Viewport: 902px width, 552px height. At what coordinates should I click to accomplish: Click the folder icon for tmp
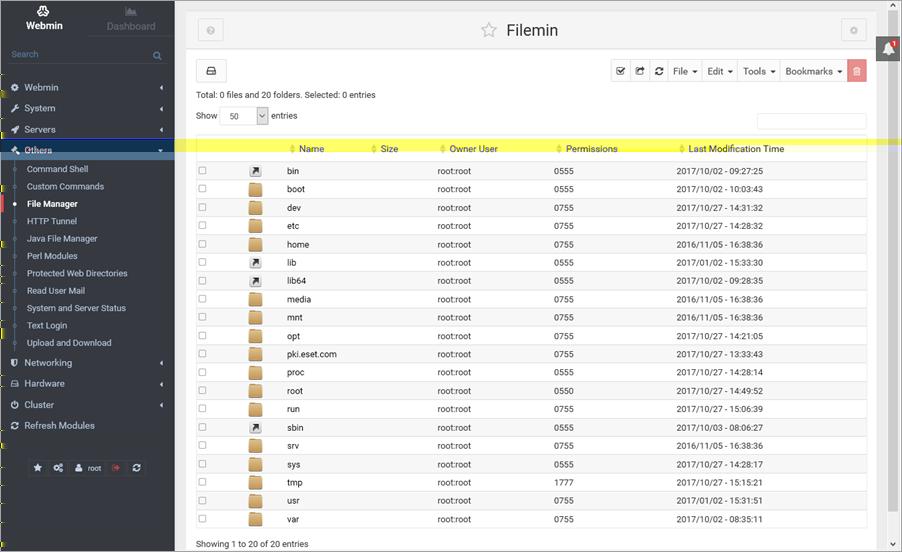(255, 482)
